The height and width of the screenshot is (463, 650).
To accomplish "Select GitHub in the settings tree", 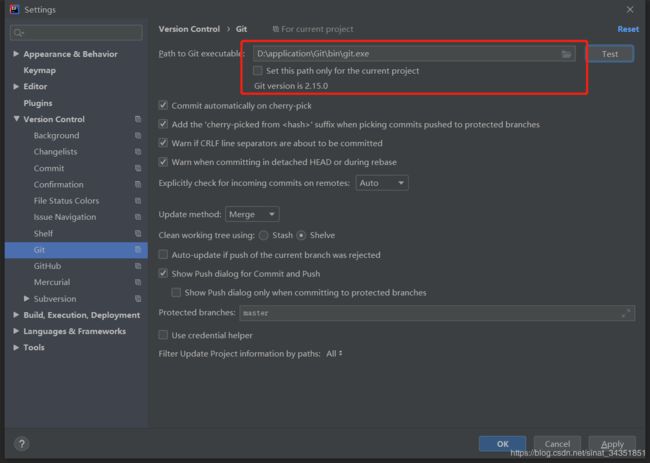I will click(47, 266).
